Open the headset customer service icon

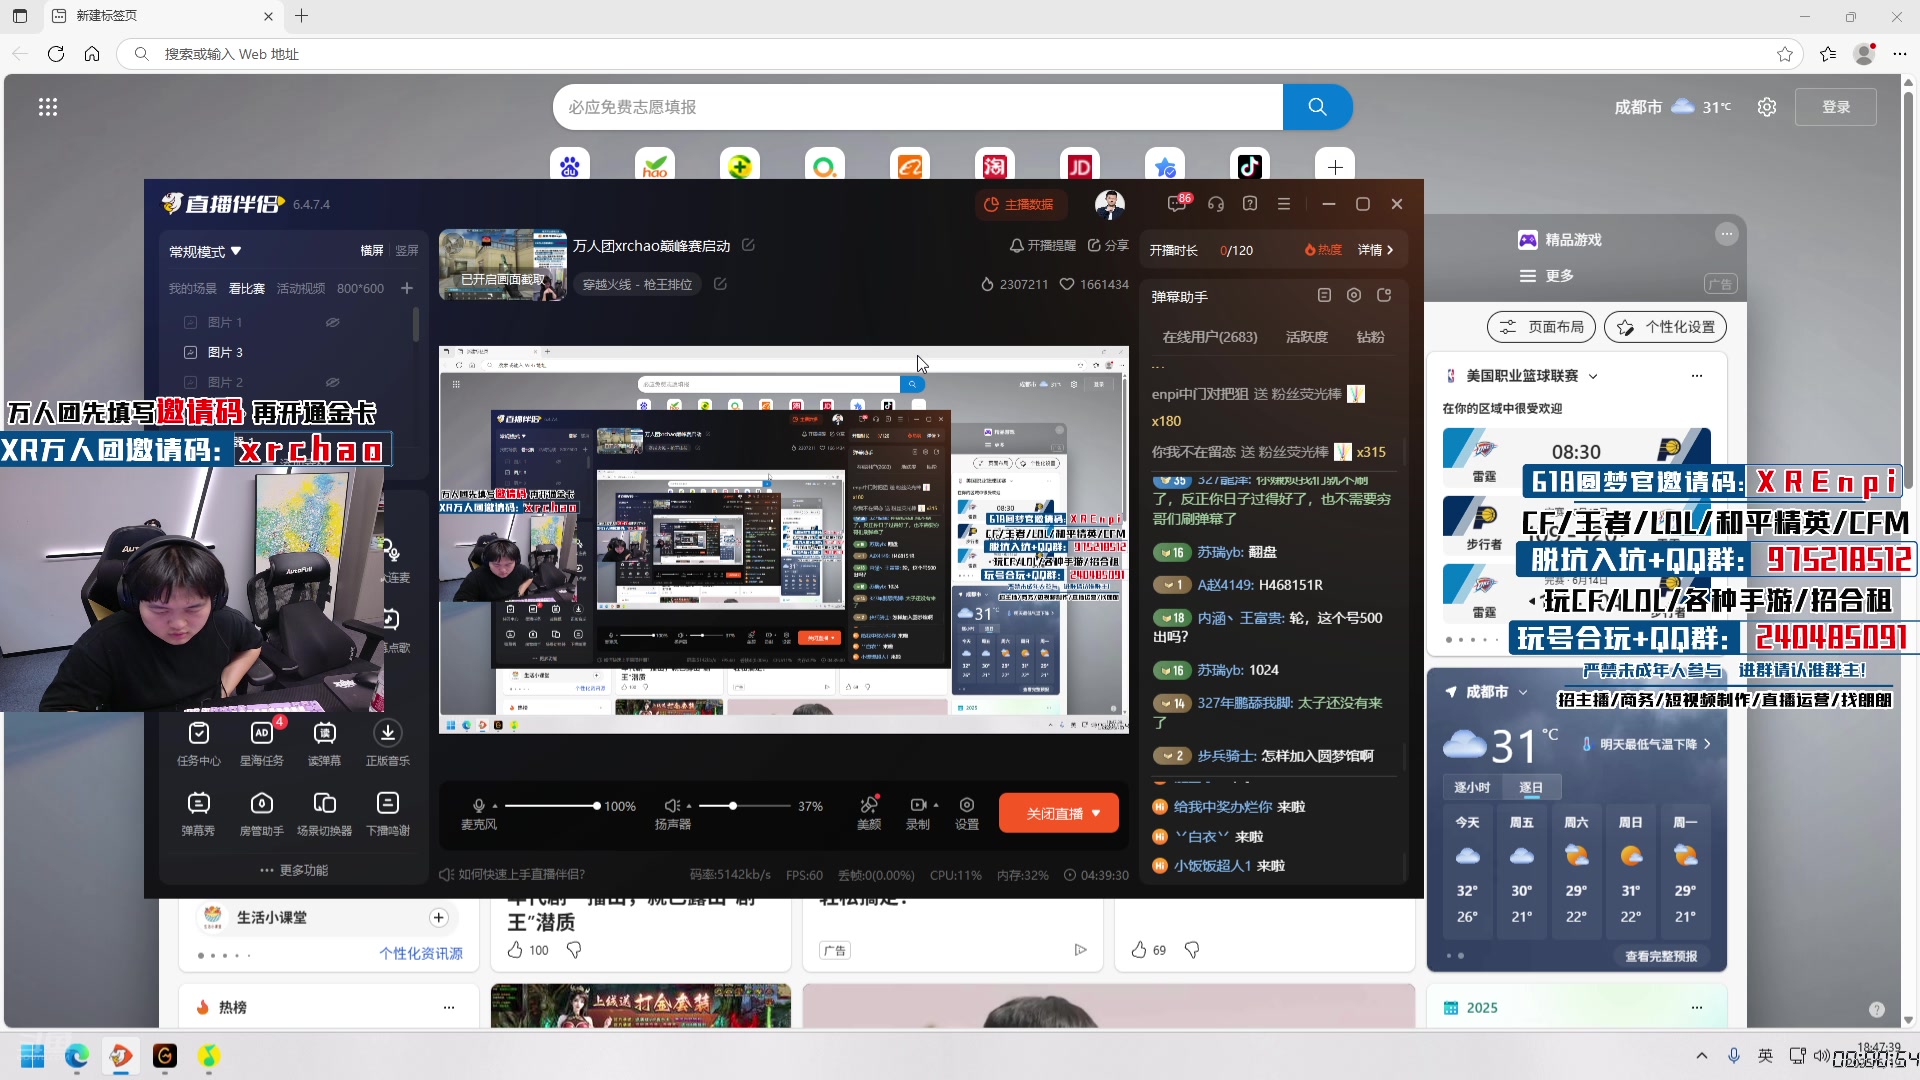point(1216,204)
